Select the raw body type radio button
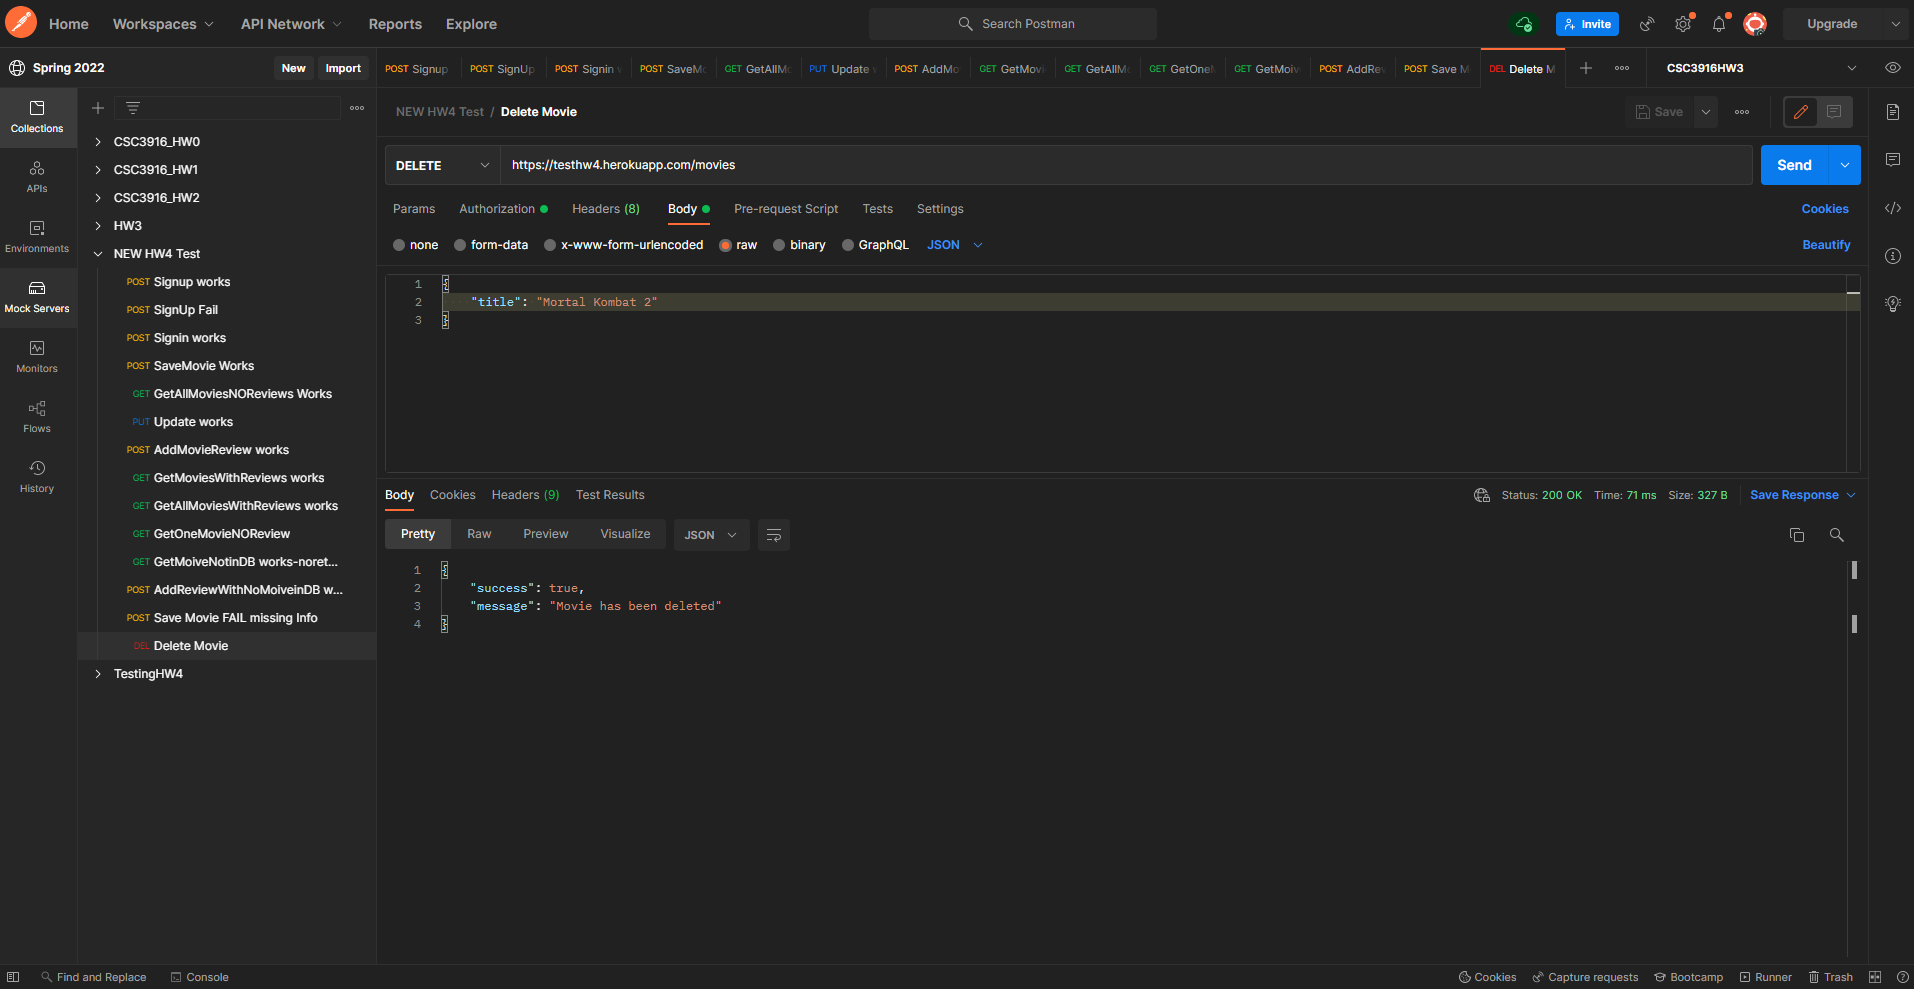 (727, 244)
